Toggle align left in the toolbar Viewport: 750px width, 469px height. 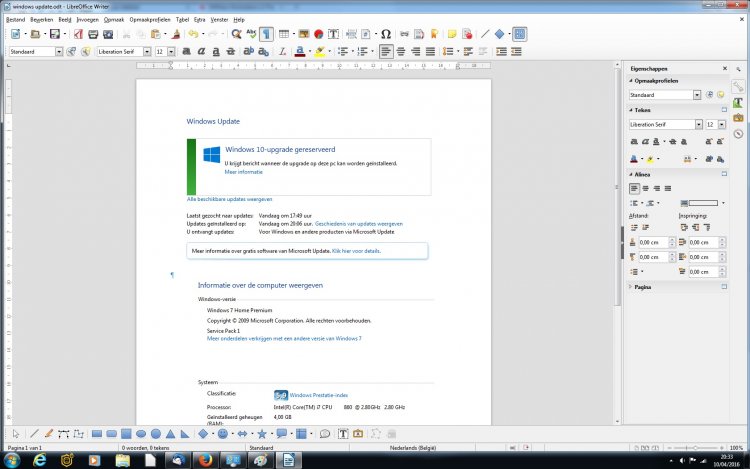pyautogui.click(x=384, y=51)
